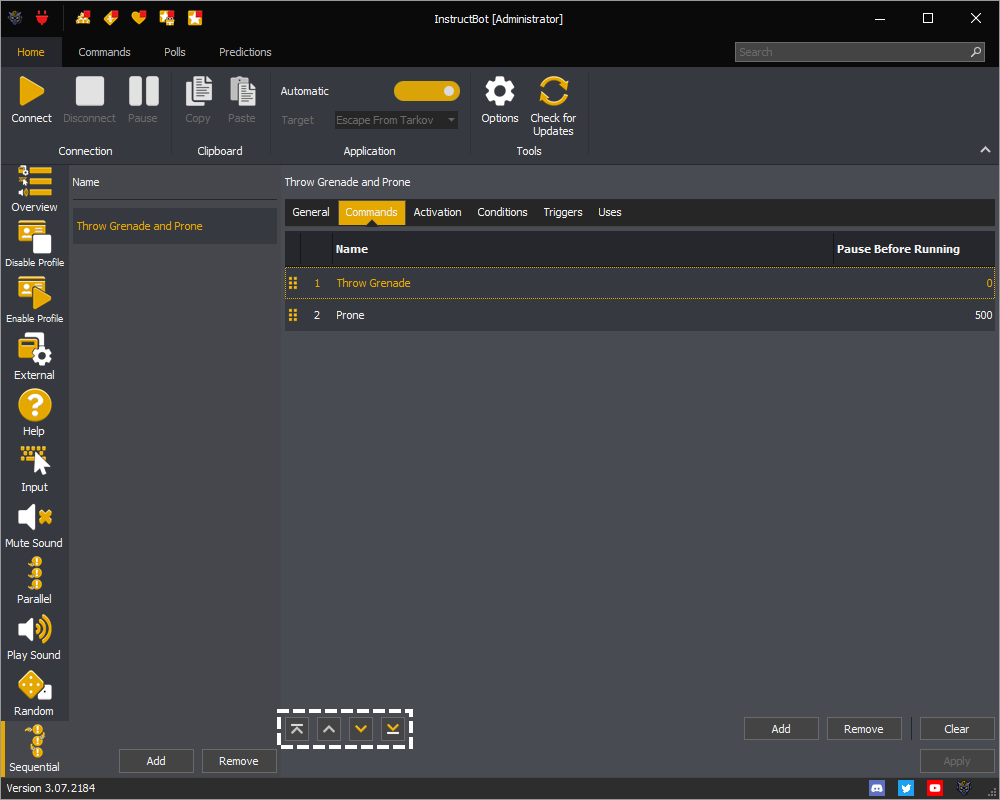
Task: Move command up one position
Action: [329, 729]
